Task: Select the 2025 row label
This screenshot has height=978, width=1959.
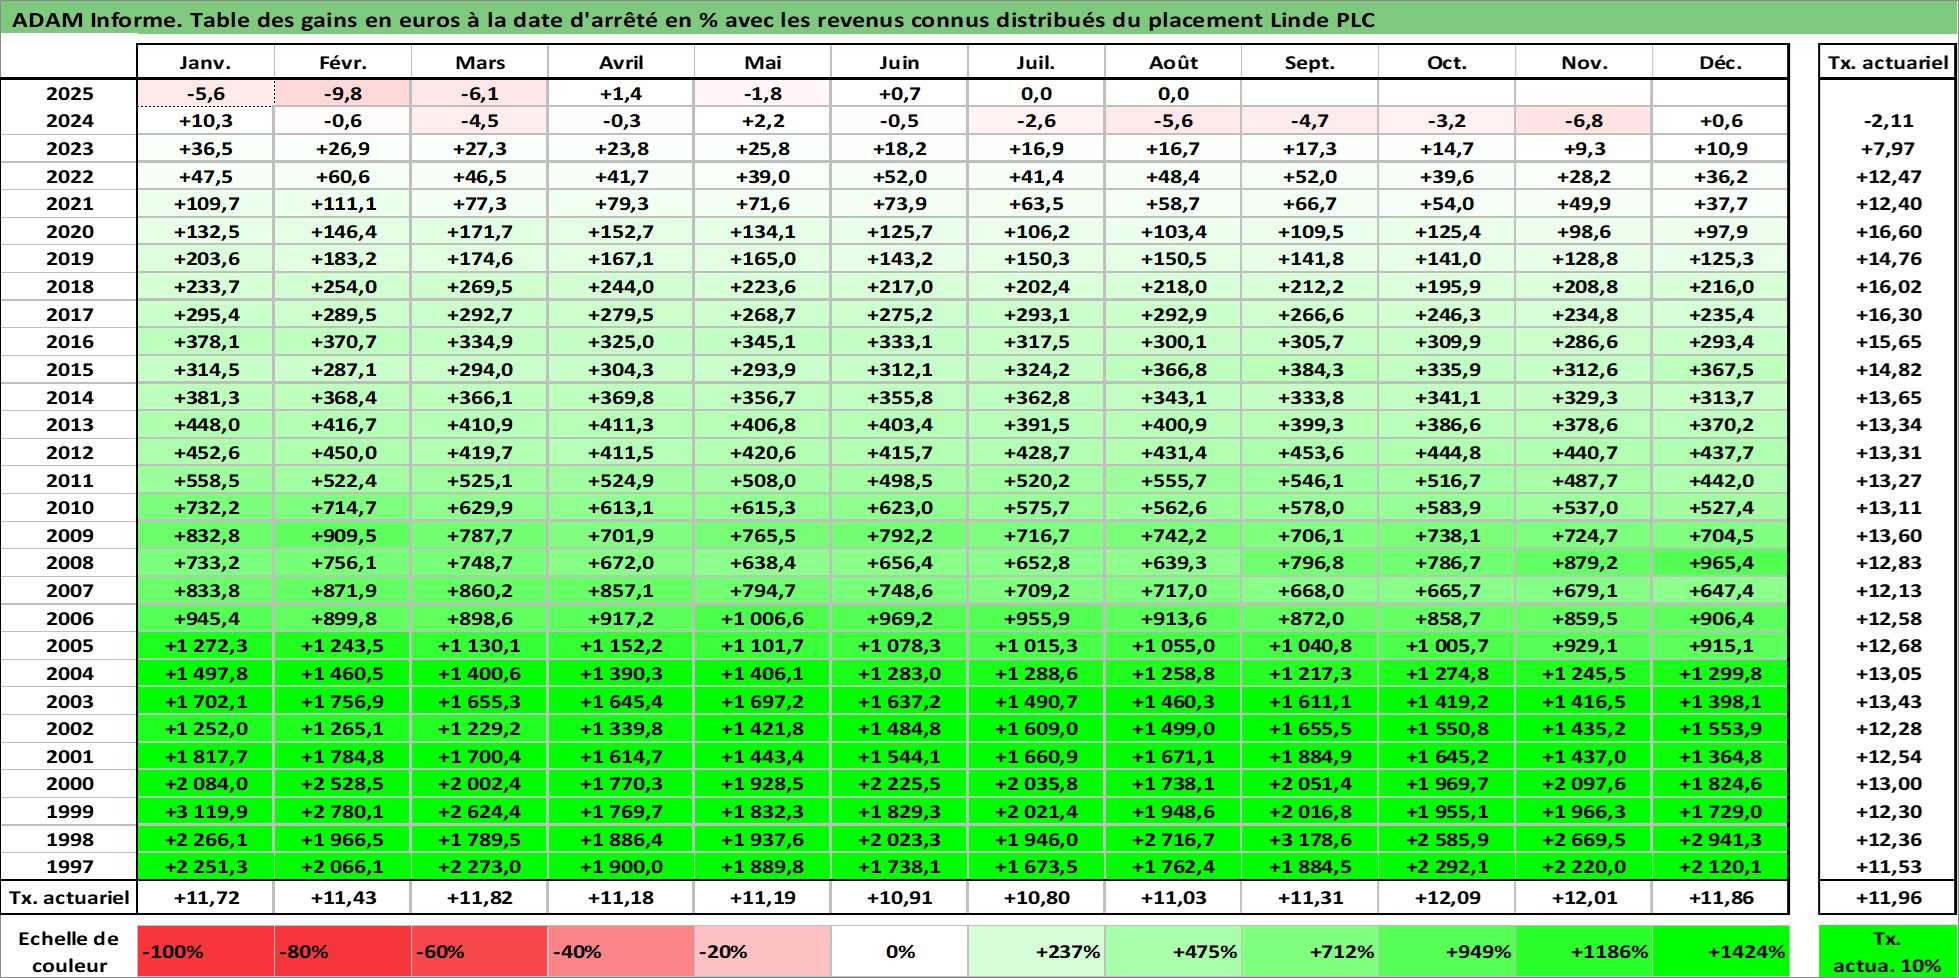Action: click(70, 94)
